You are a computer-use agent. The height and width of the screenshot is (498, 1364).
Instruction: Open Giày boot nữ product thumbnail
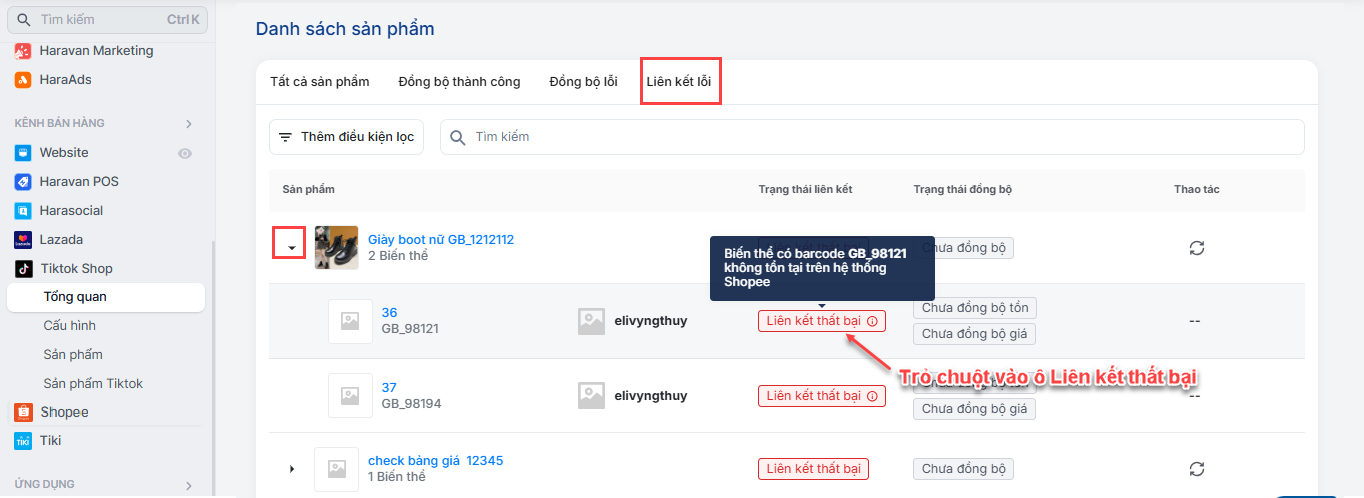[336, 247]
